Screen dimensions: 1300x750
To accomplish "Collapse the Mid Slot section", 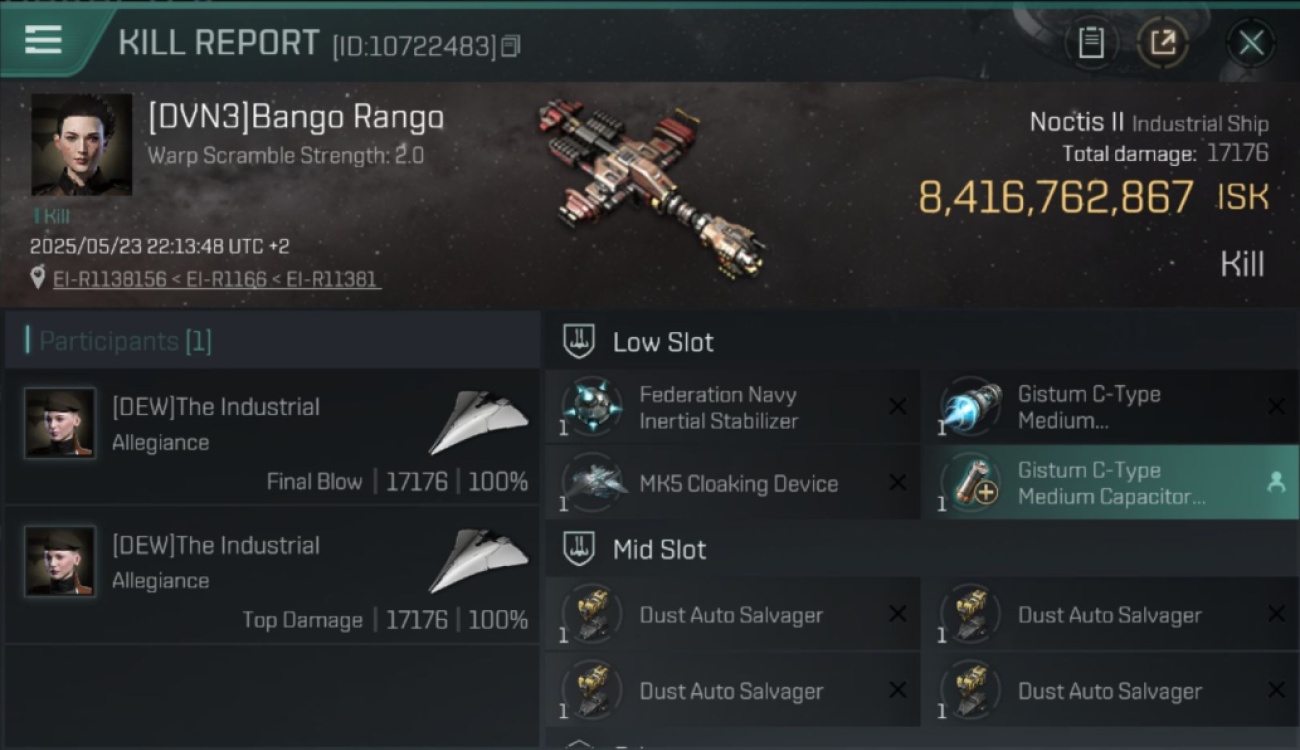I will click(579, 549).
